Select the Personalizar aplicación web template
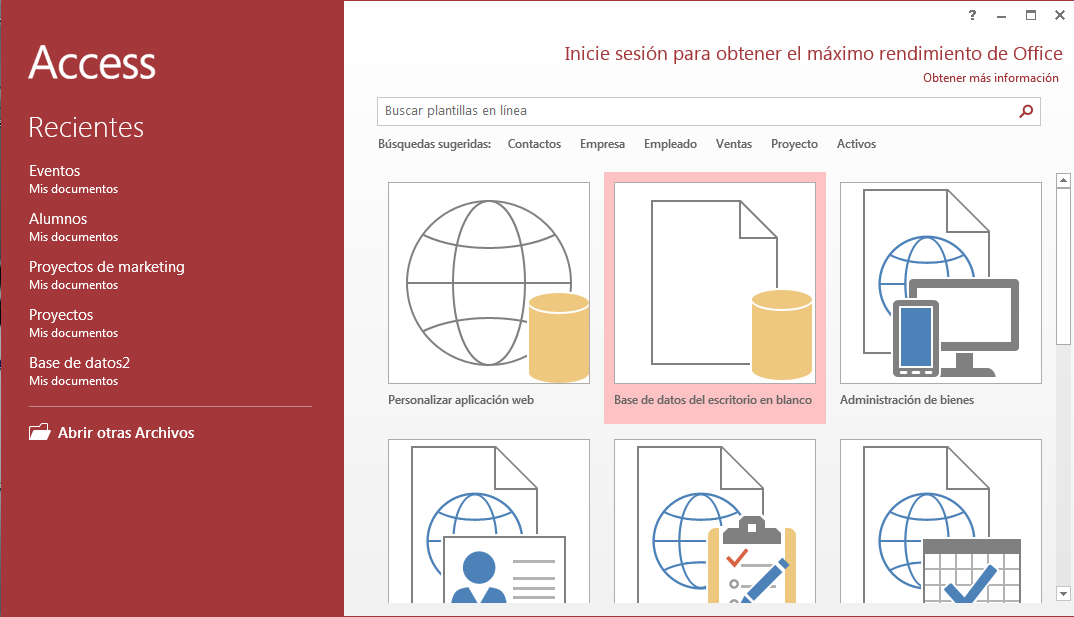Screen dimensions: 1074x617 [x=489, y=283]
